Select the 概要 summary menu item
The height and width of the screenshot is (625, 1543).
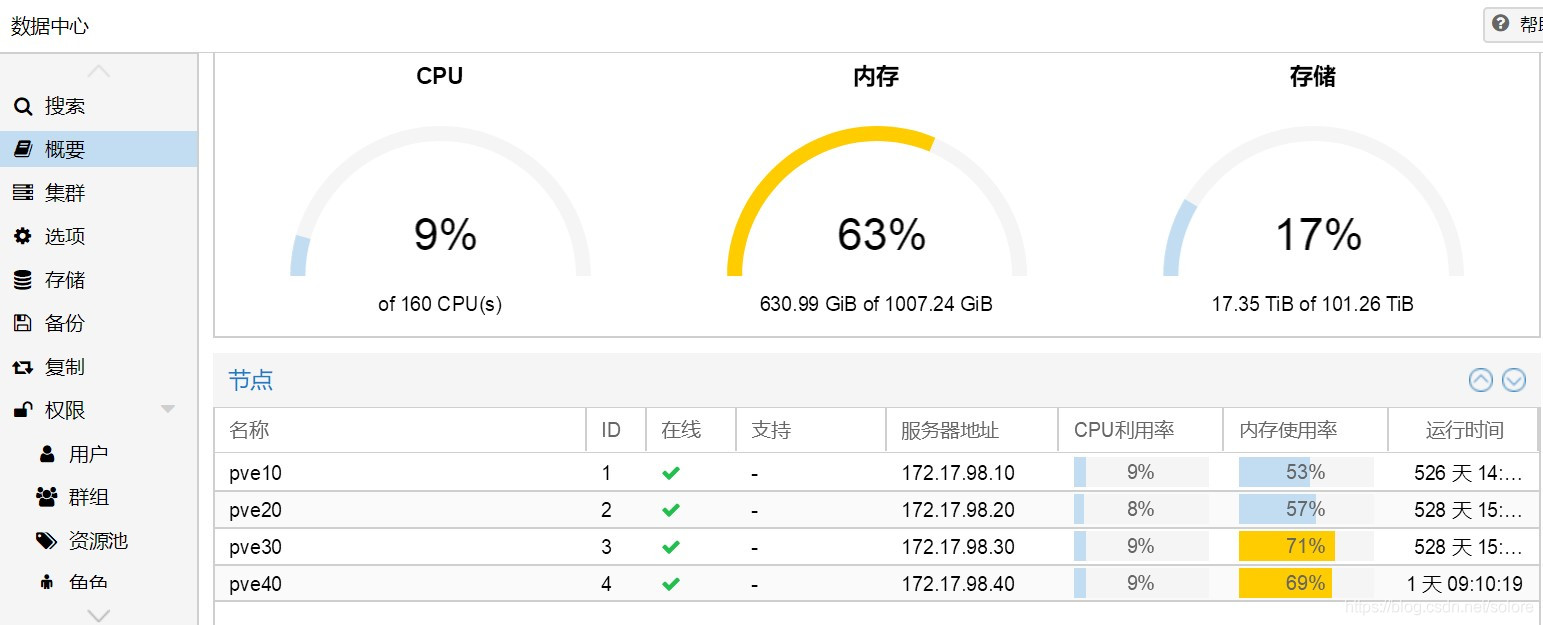click(x=98, y=150)
